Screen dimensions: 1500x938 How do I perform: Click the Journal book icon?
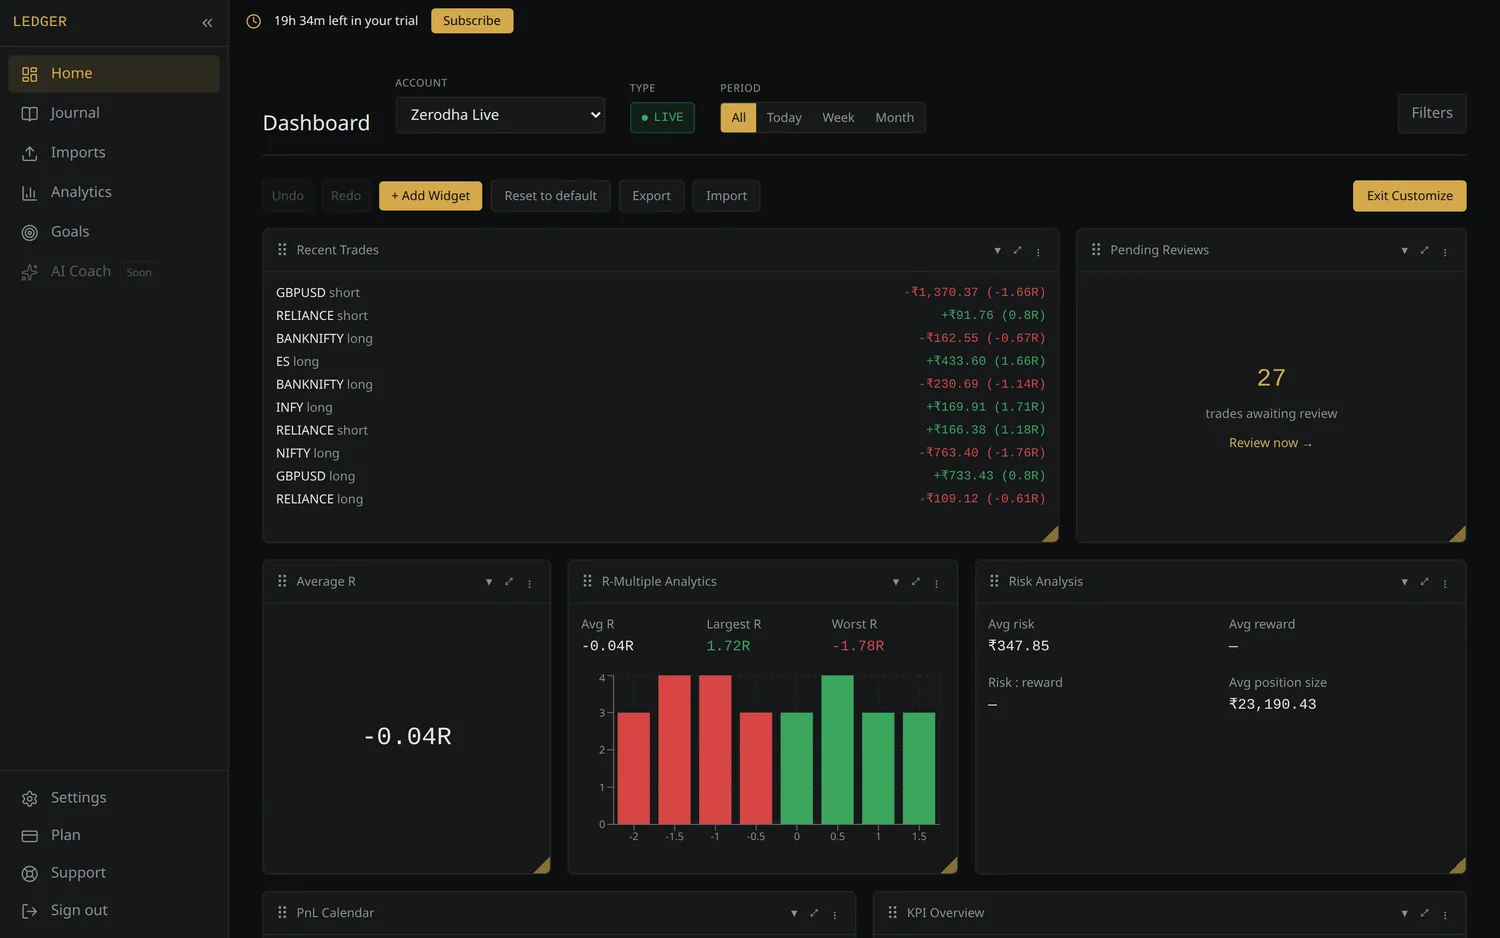tap(30, 113)
